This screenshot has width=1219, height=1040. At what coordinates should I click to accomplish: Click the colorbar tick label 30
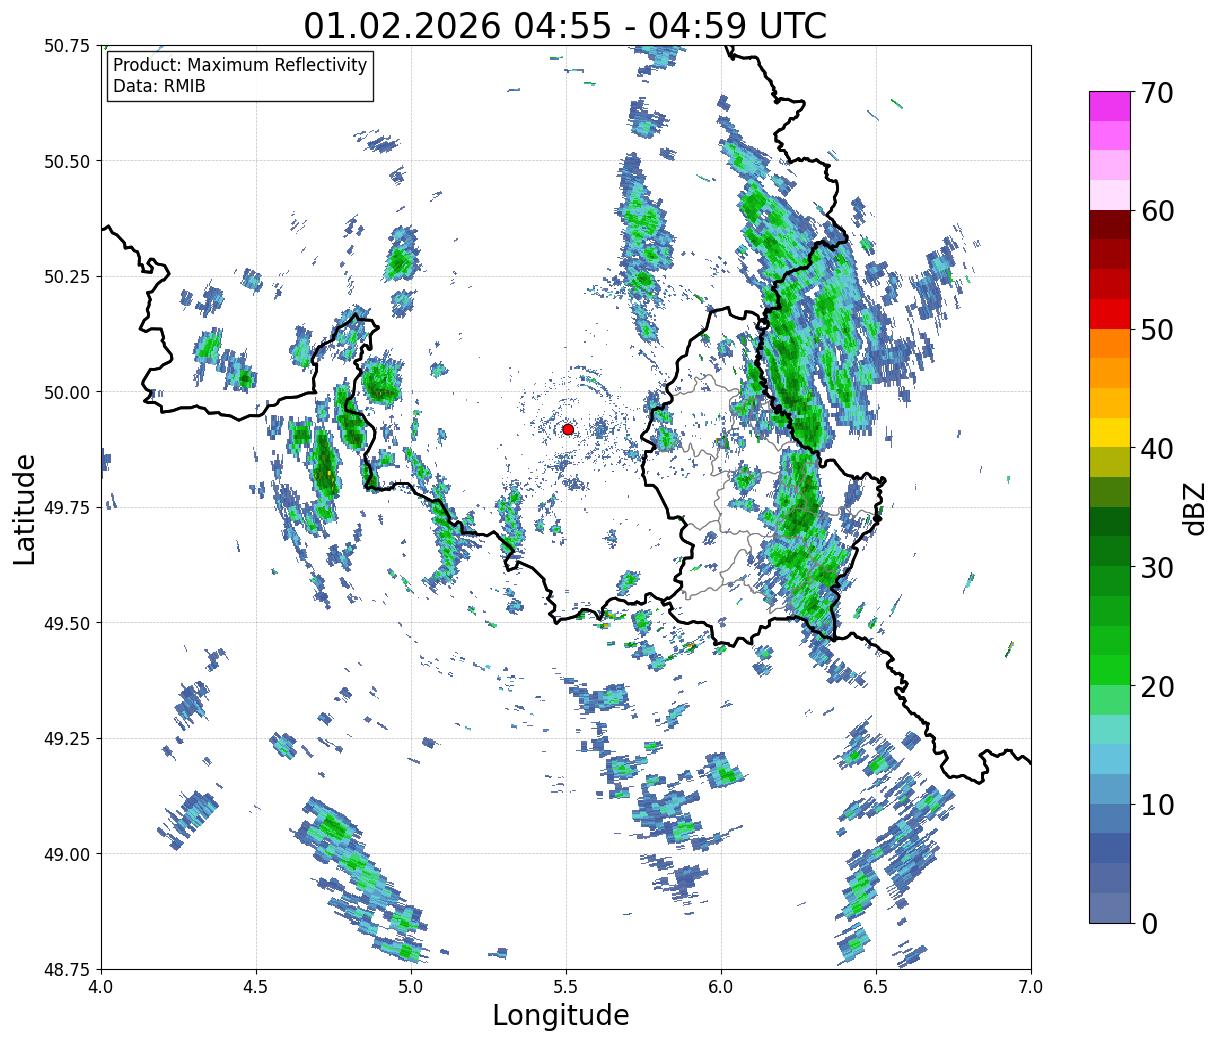coord(1156,567)
